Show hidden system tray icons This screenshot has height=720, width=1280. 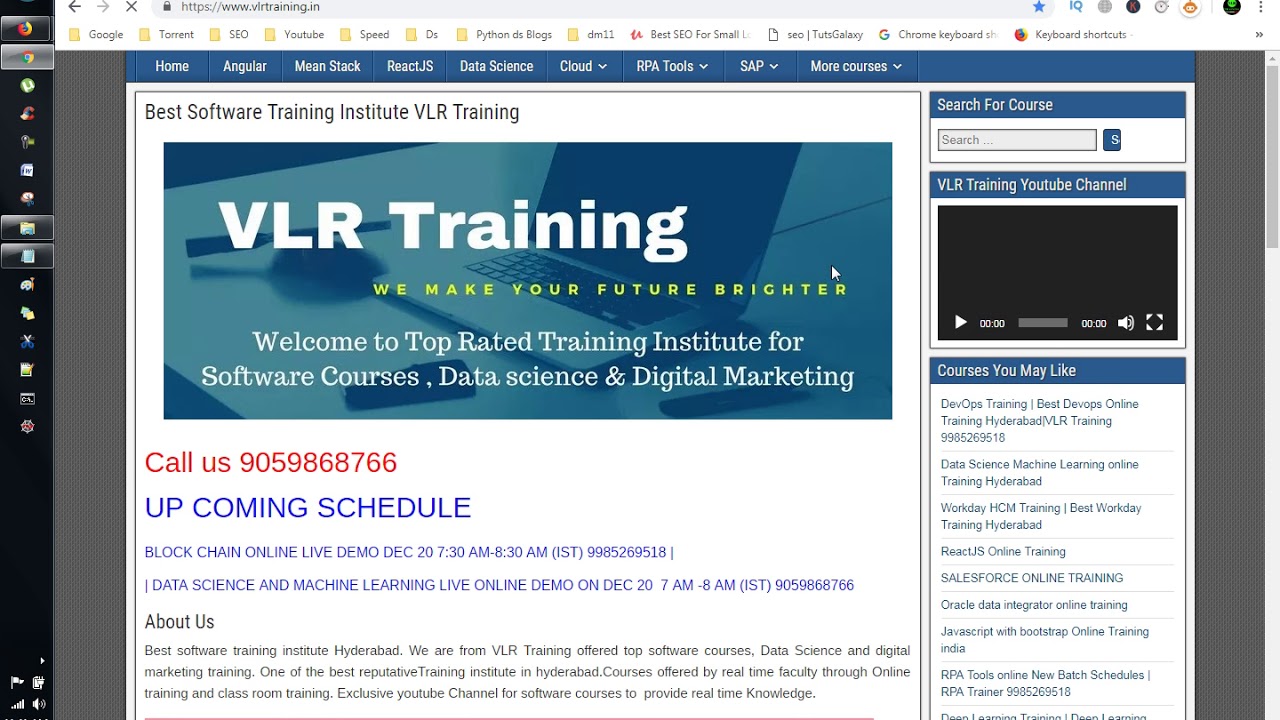41,661
